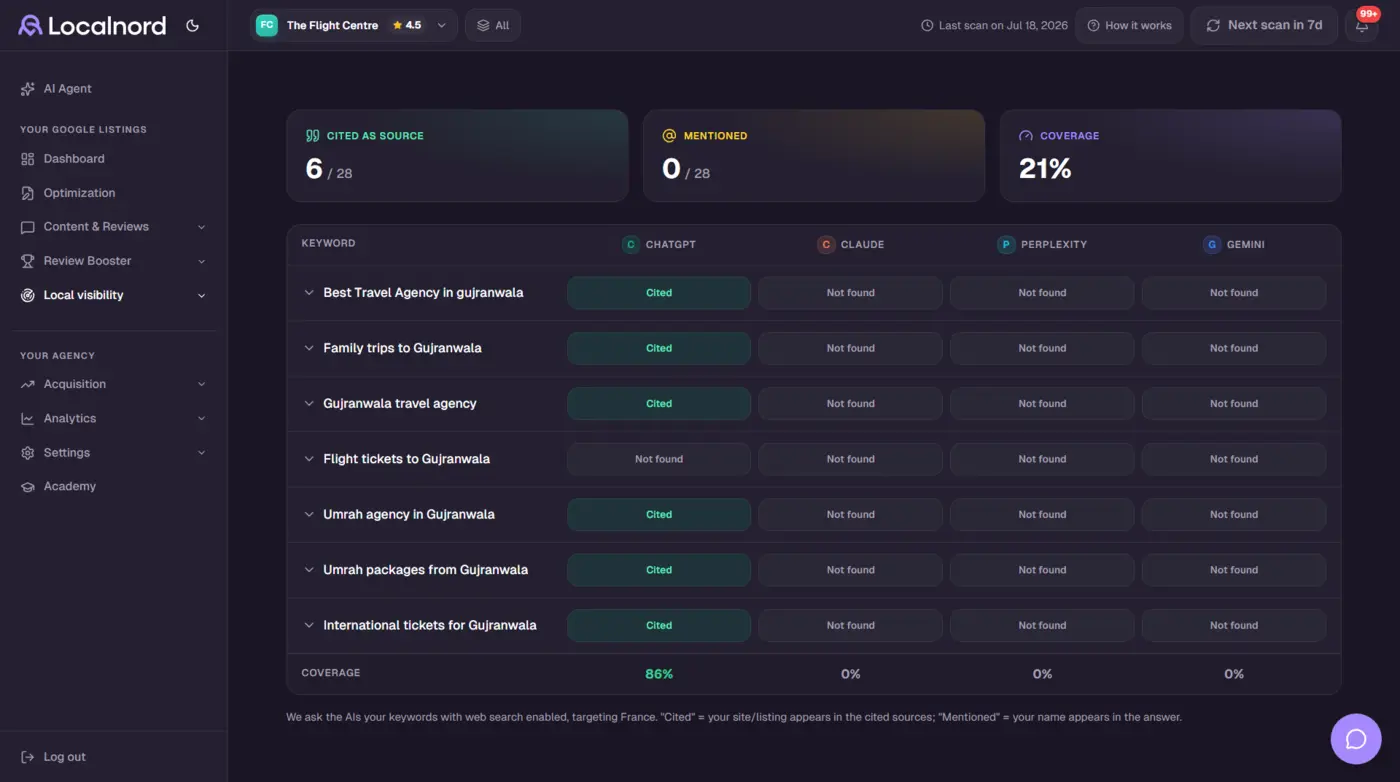
Task: Click the Optimization icon in sidebar
Action: tap(28, 193)
